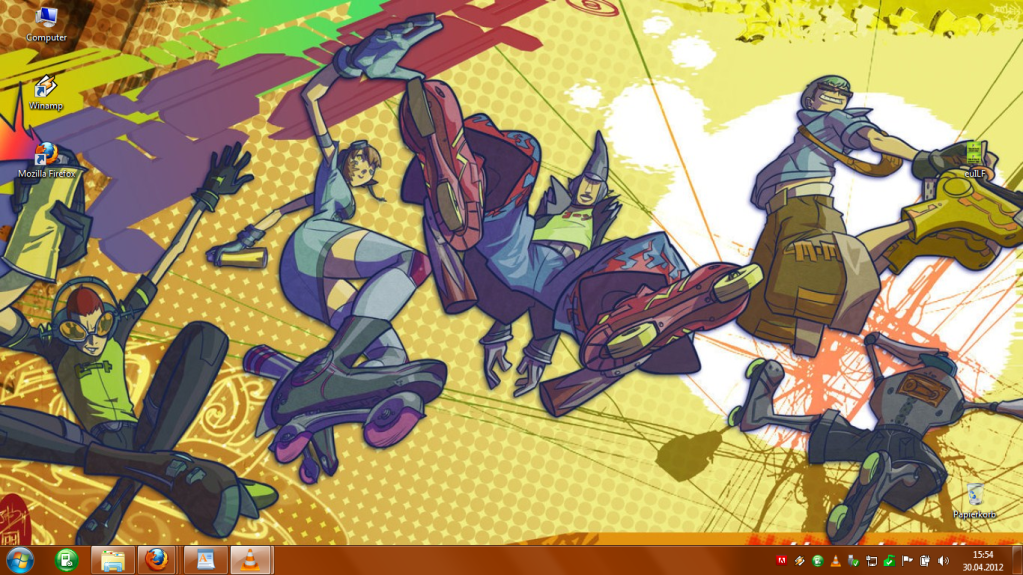
Task: Open the Computer desktop icon
Action: point(46,23)
